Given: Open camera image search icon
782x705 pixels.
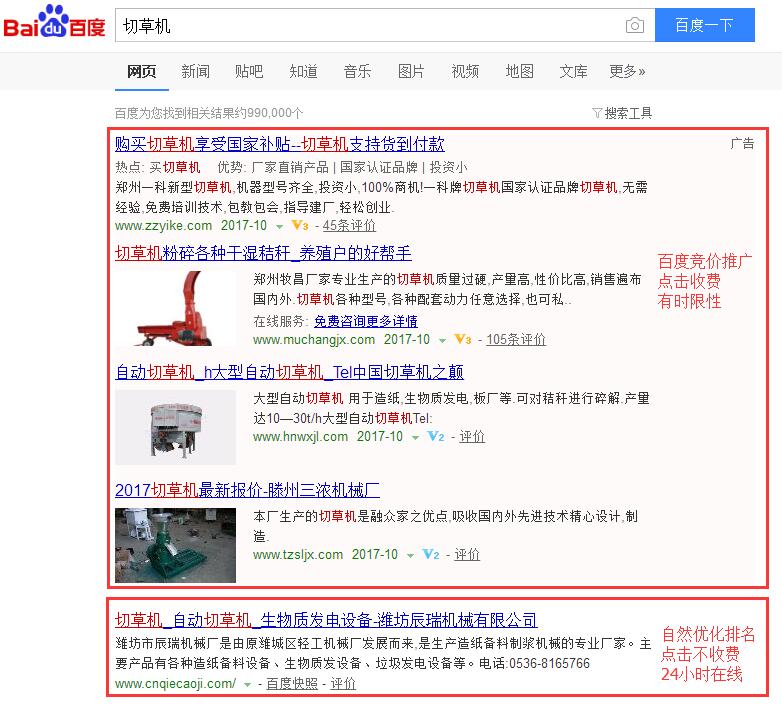Looking at the screenshot, I should (x=634, y=25).
